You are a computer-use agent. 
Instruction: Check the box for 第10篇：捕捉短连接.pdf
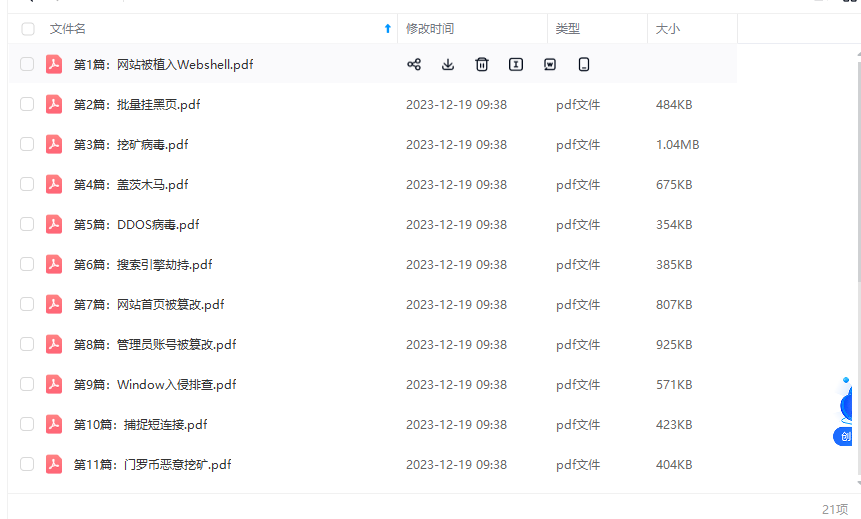pyautogui.click(x=27, y=425)
